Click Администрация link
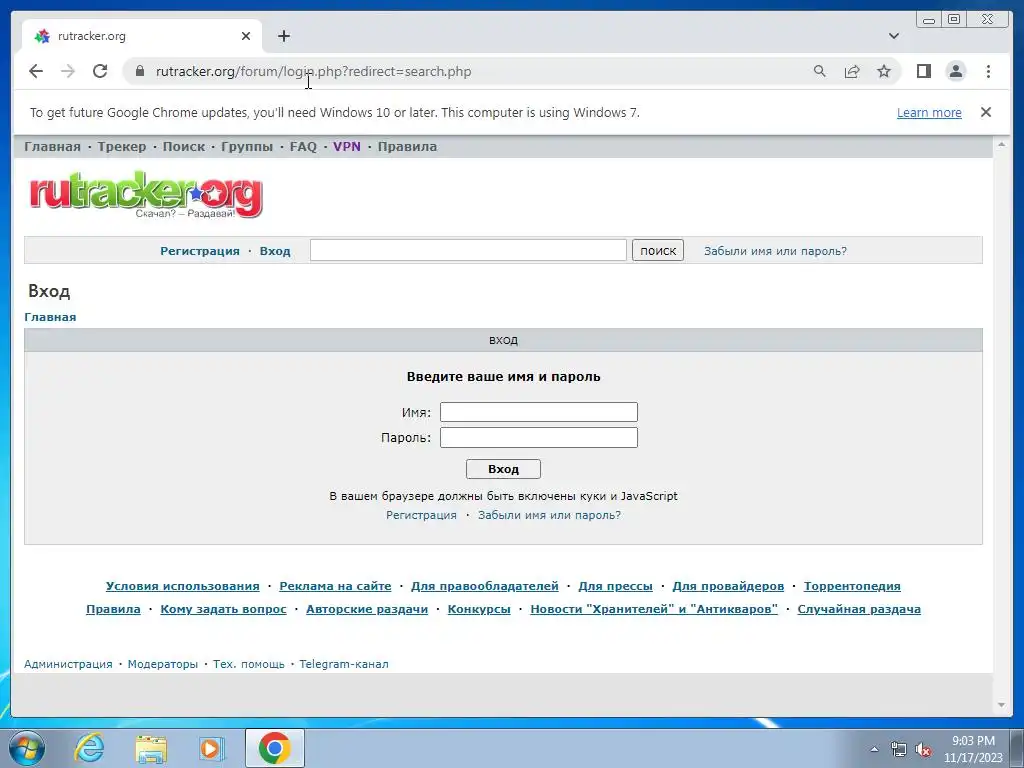 point(68,664)
